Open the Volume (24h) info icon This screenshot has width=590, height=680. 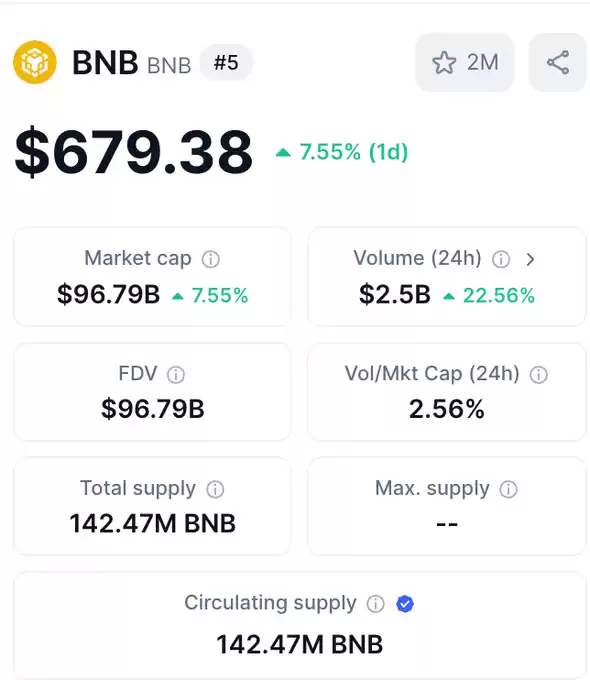[x=501, y=259]
